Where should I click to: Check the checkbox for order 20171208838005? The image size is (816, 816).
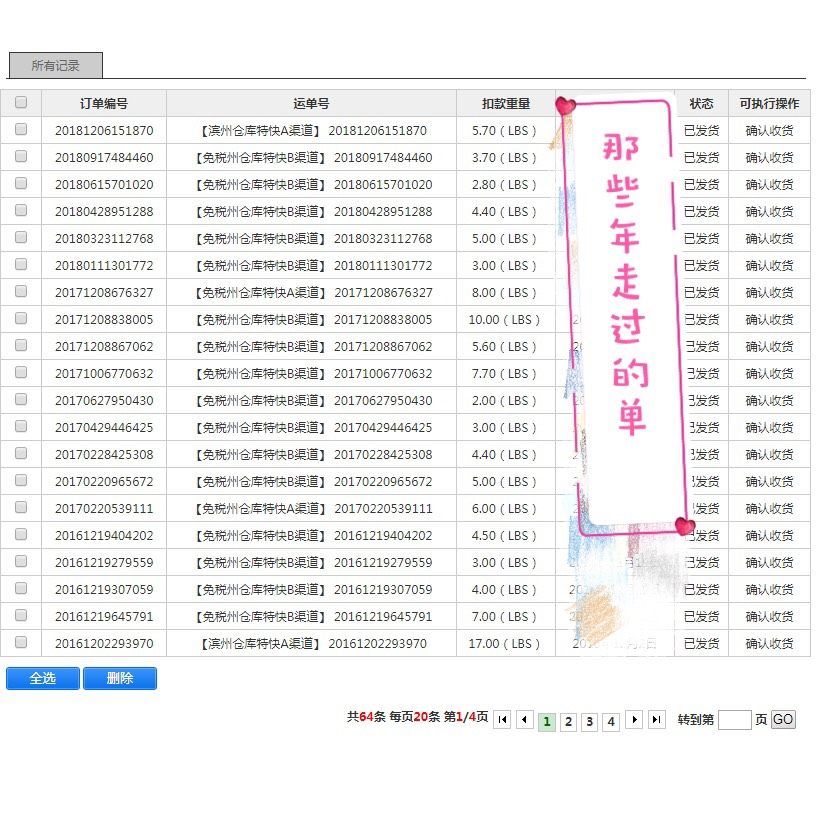(21, 319)
